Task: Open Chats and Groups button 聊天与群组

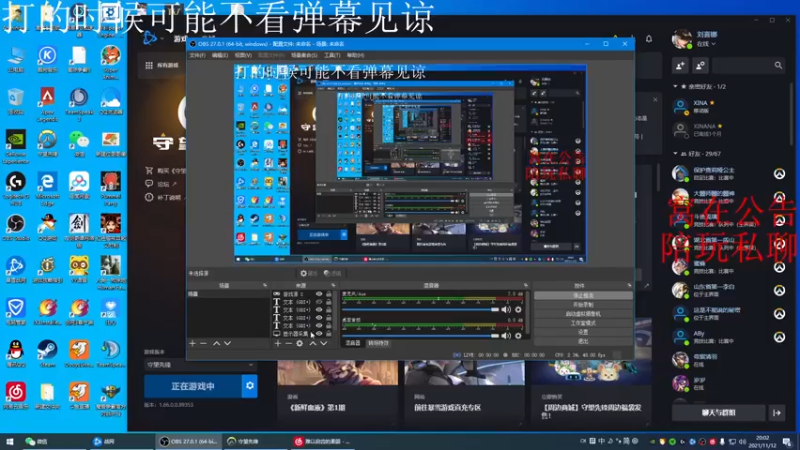Action: 718,413
